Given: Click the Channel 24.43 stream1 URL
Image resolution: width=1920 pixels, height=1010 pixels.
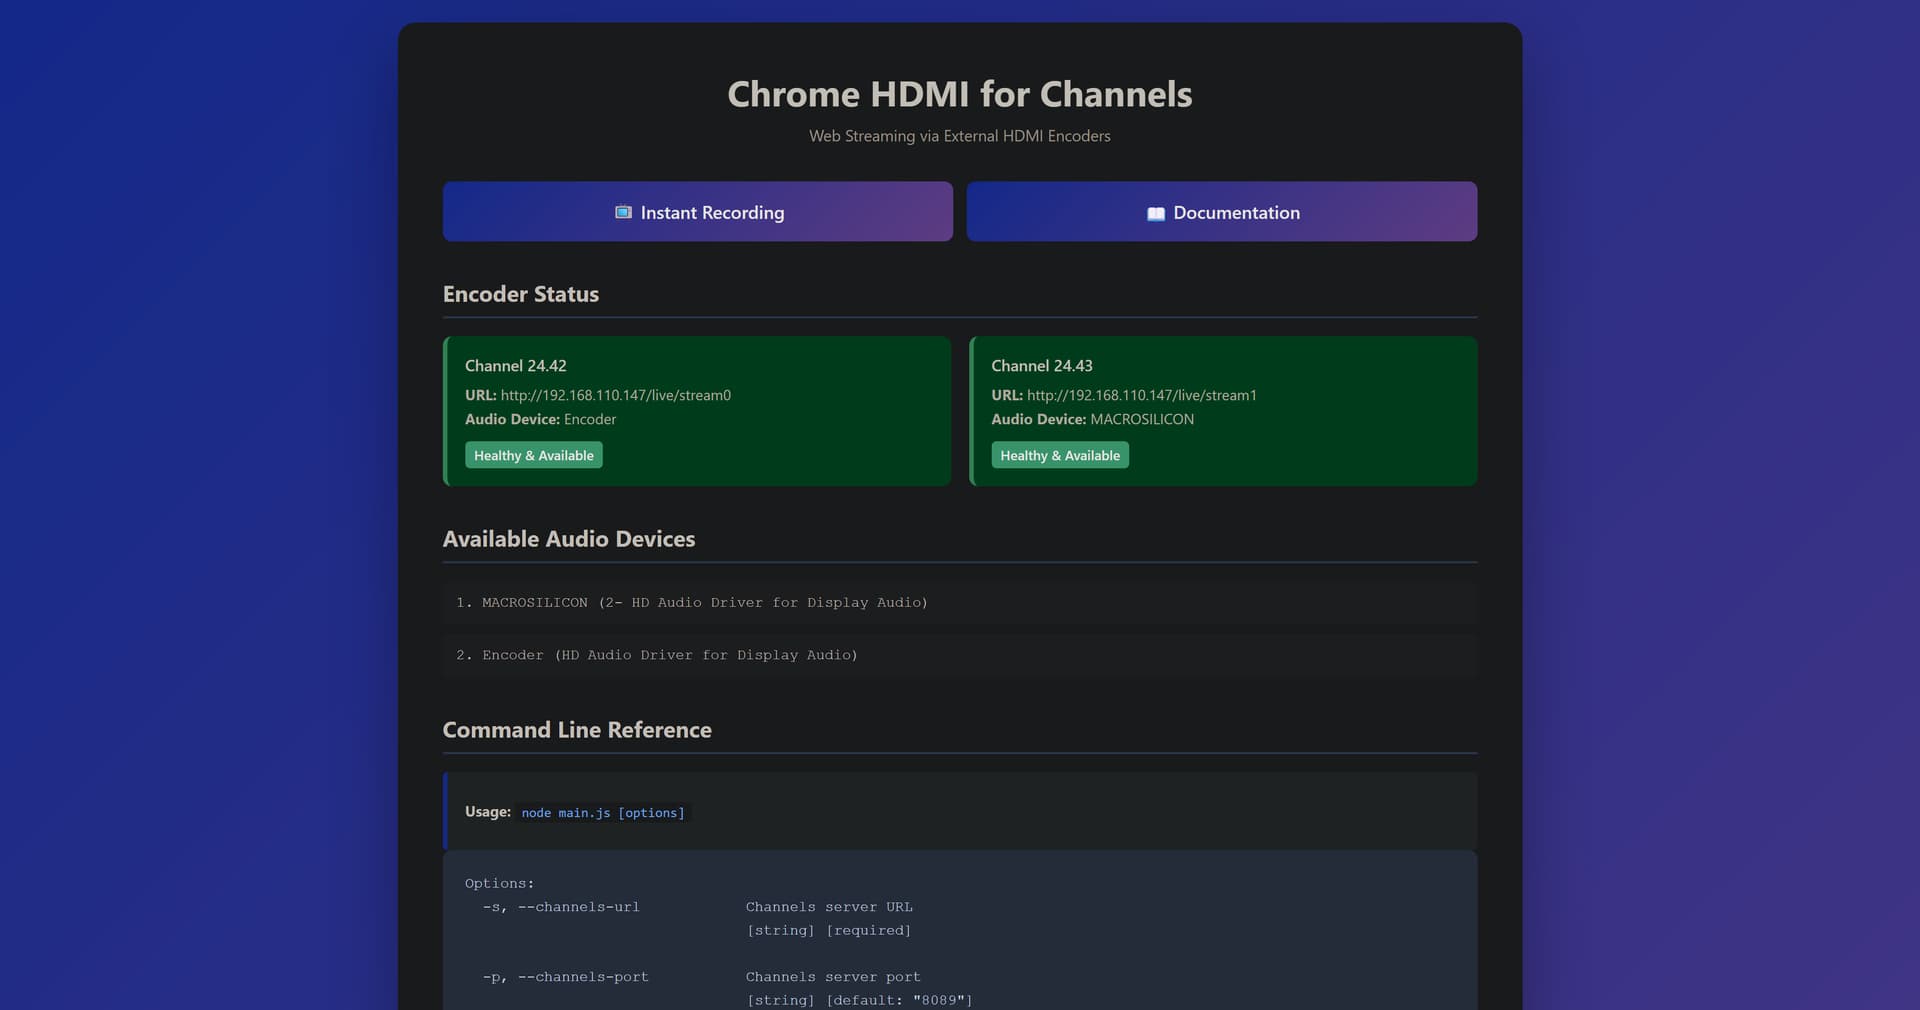Looking at the screenshot, I should 1141,395.
